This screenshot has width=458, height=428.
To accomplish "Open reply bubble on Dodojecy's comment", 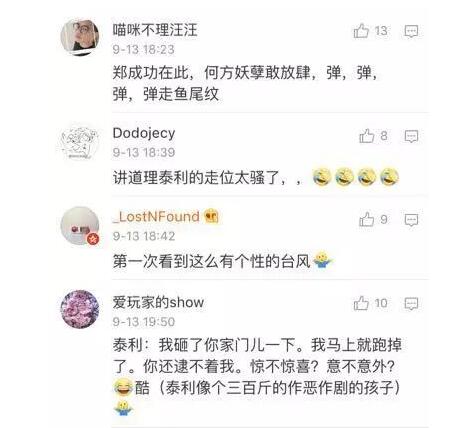I will click(x=411, y=136).
